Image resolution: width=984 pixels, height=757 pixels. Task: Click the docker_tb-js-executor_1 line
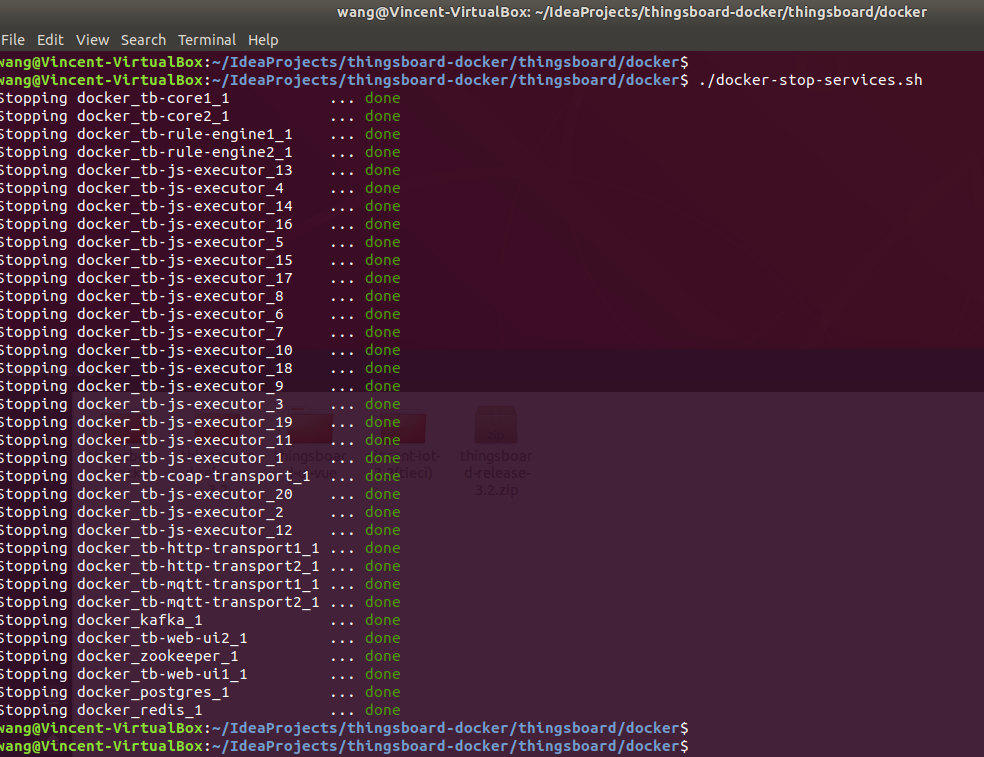(200, 458)
